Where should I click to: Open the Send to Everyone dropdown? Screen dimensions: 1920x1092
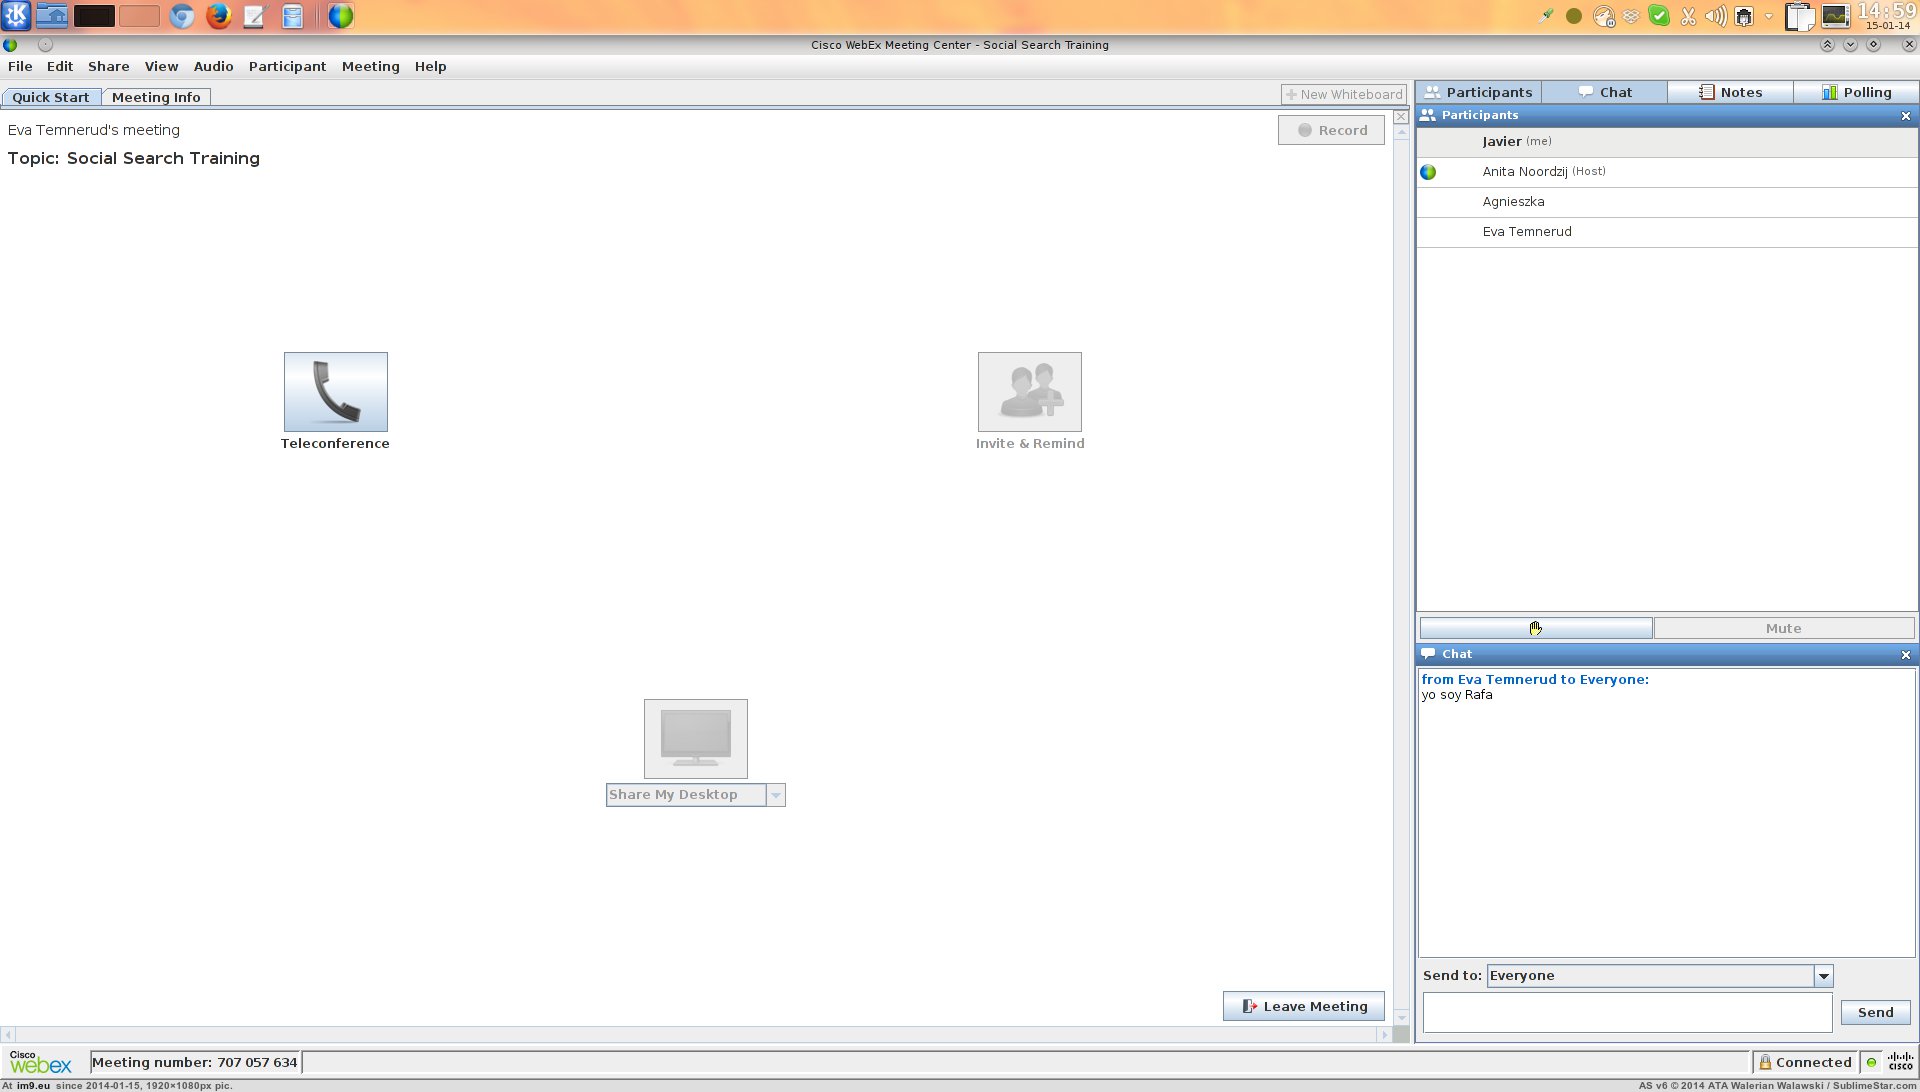coord(1823,976)
